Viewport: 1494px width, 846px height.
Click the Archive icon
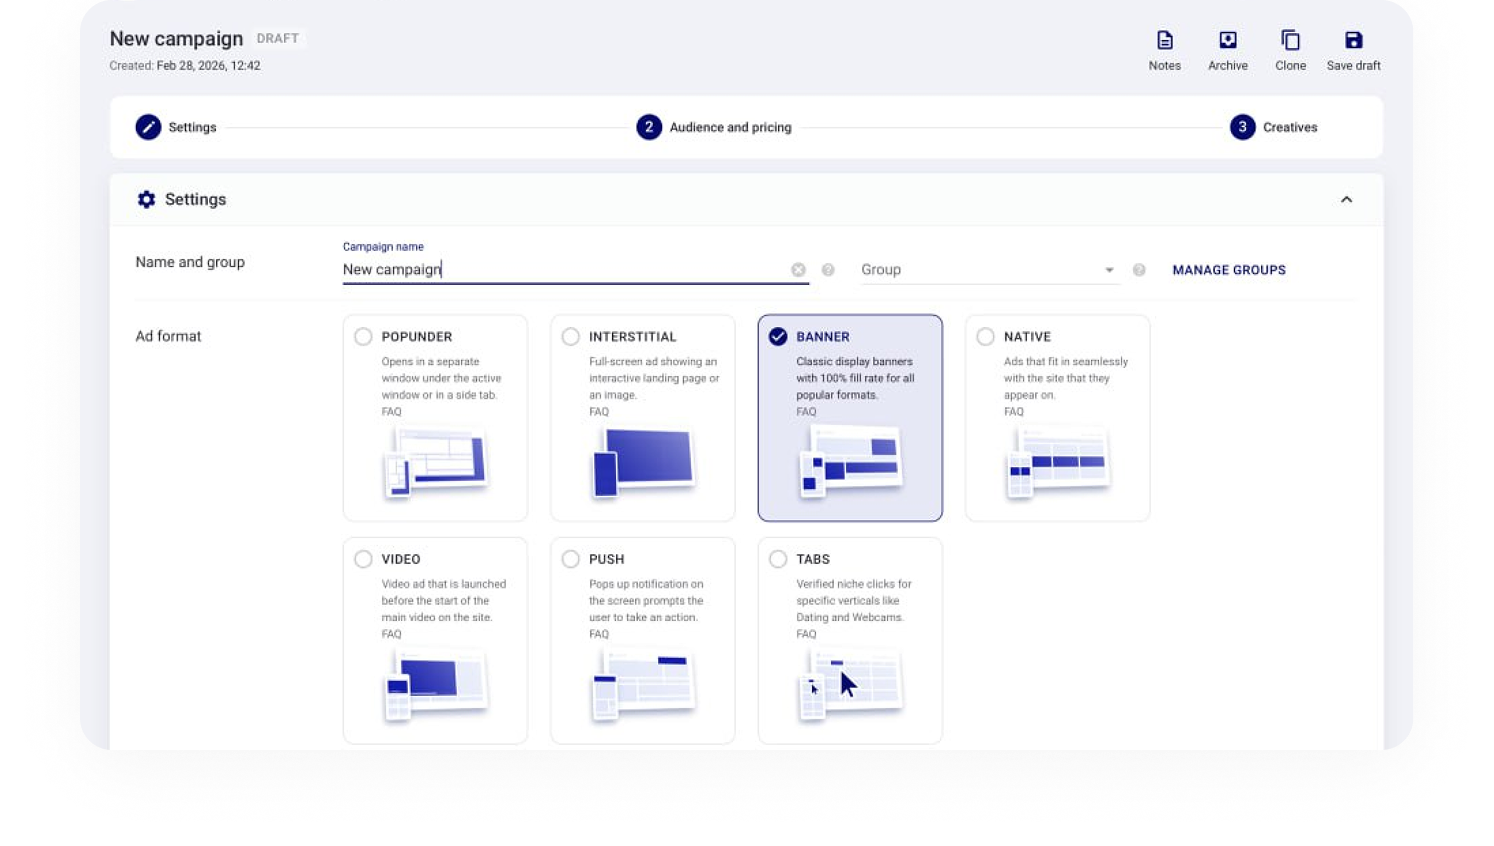coord(1227,41)
